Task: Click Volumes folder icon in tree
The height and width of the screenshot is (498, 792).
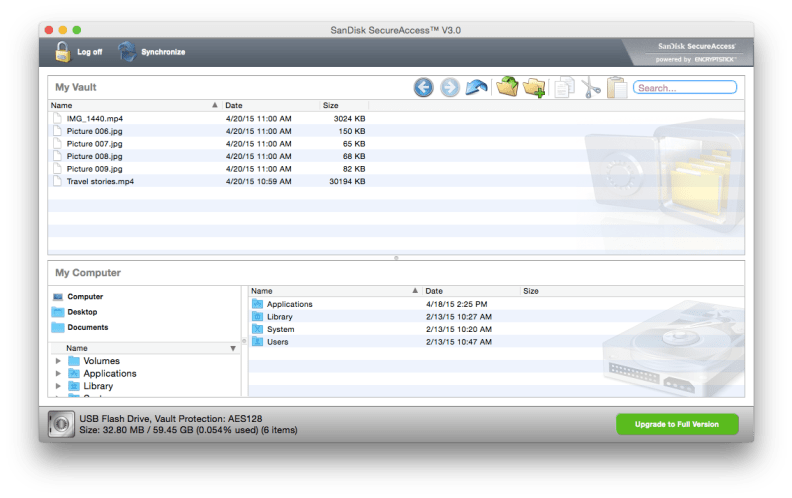Action: [x=74, y=361]
